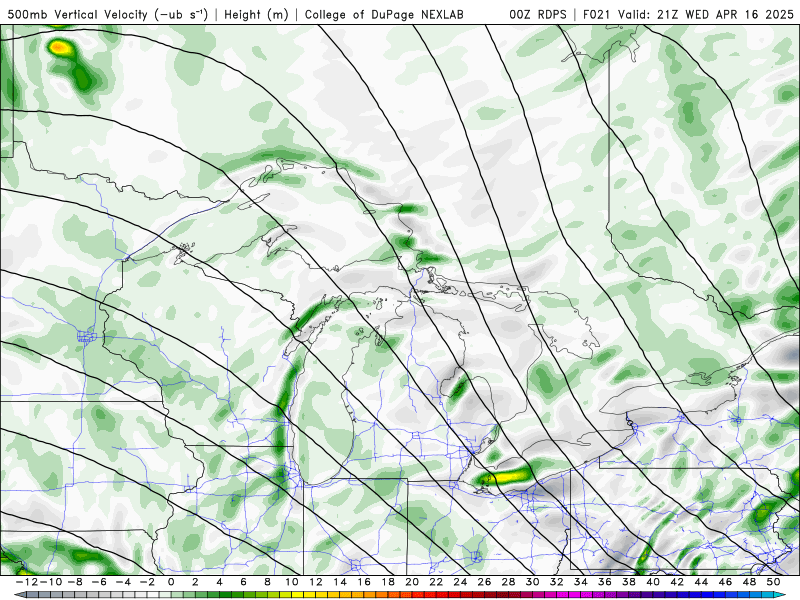The image size is (800, 600).
Task: Click the 10 label on the legend
Action: [x=291, y=582]
